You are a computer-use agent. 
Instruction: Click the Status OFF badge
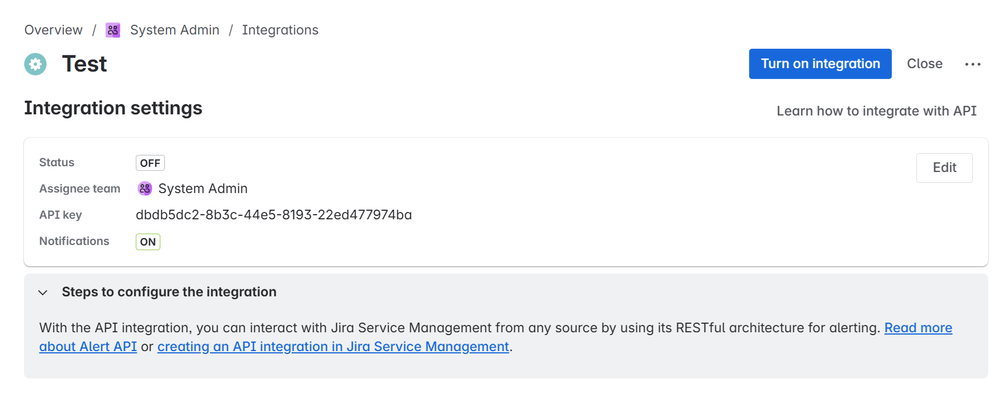(150, 162)
